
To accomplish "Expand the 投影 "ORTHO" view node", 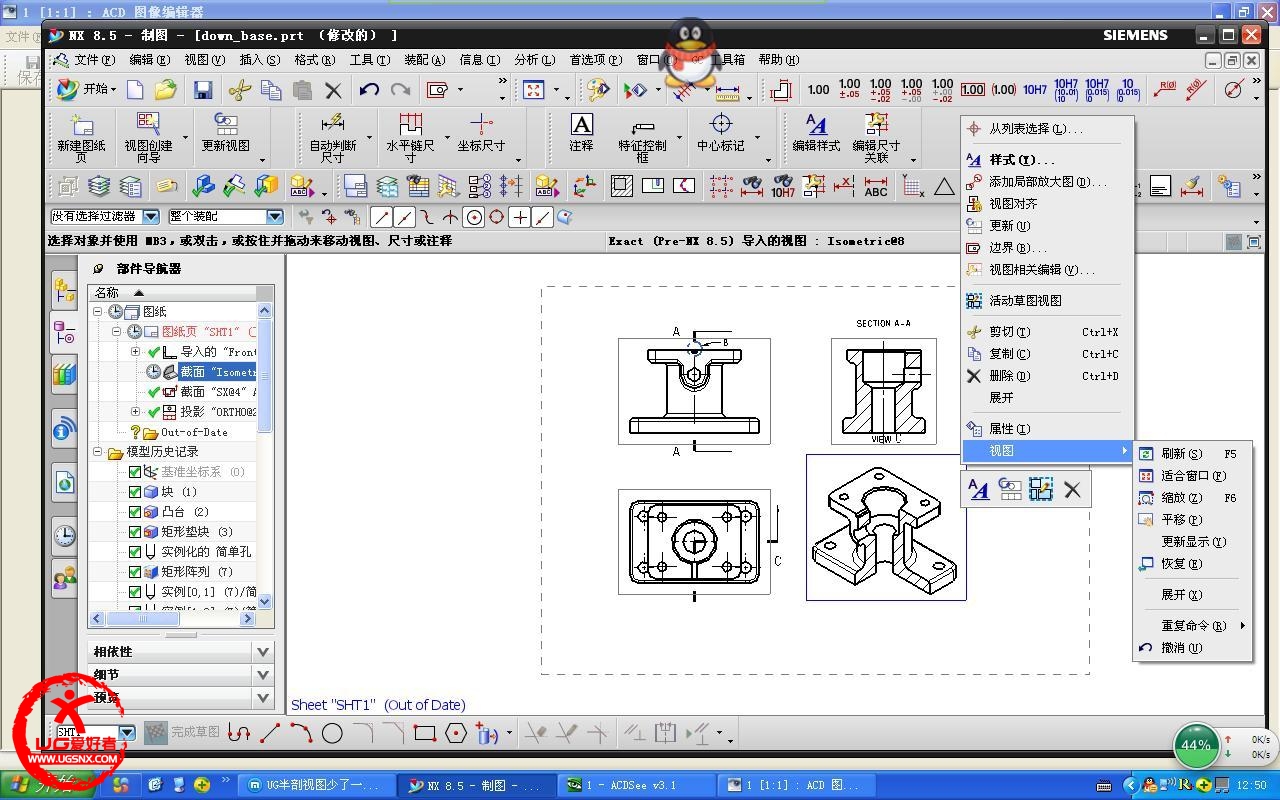I will pos(136,412).
